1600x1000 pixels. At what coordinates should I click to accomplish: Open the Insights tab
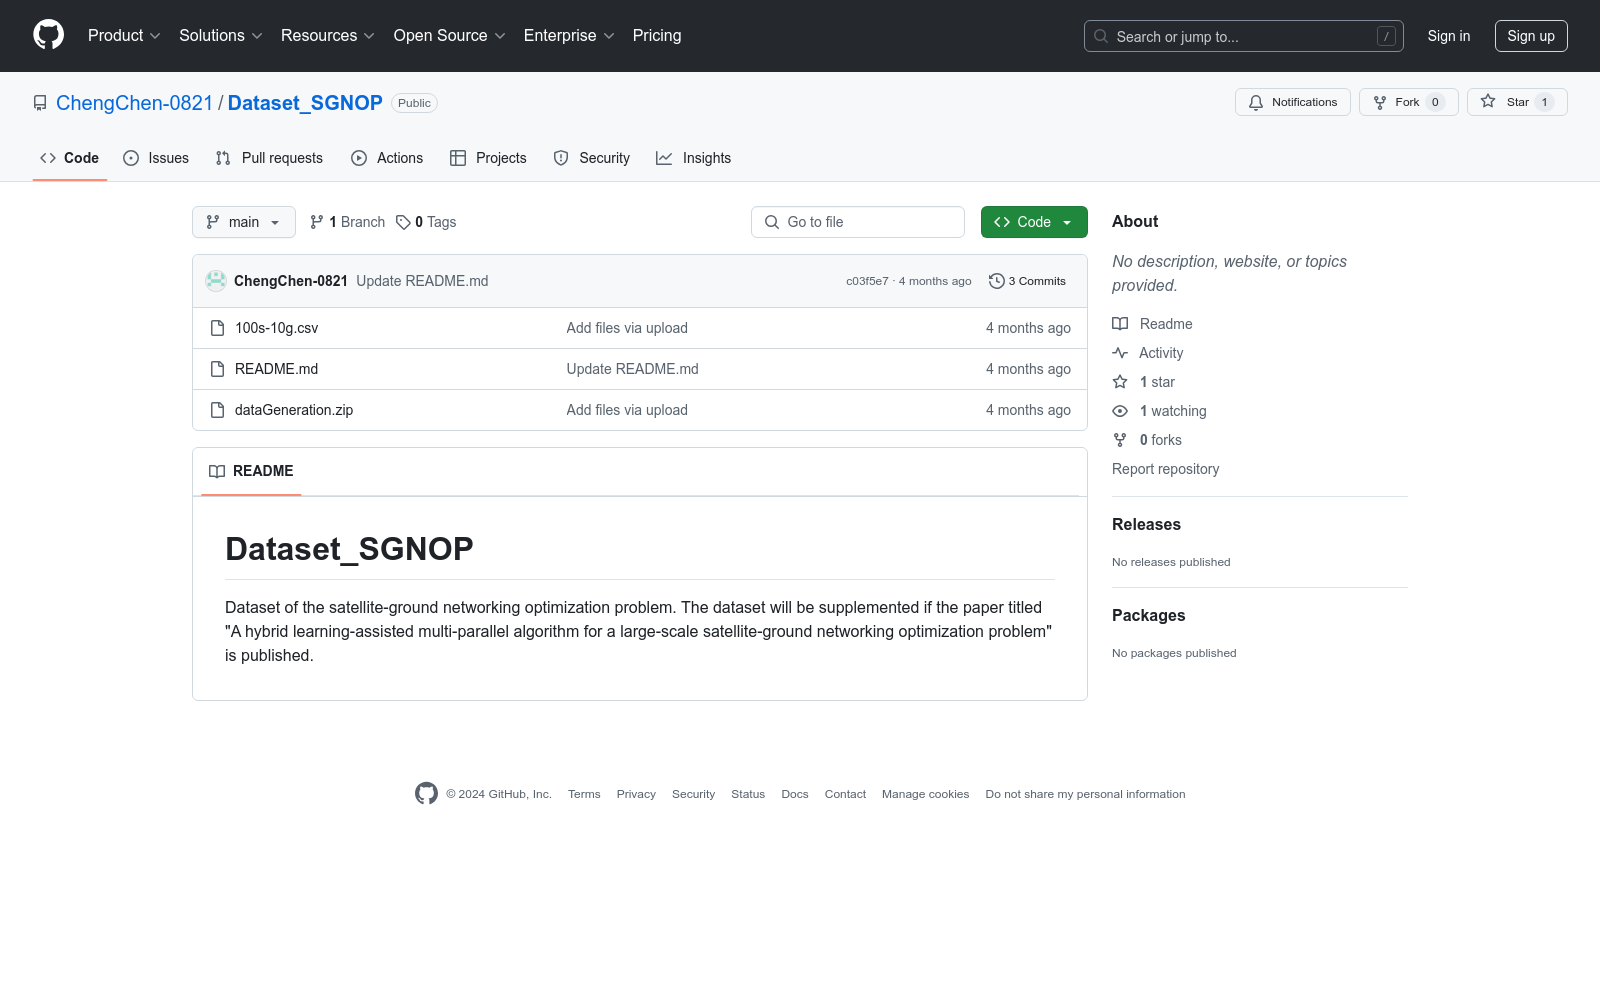[694, 158]
